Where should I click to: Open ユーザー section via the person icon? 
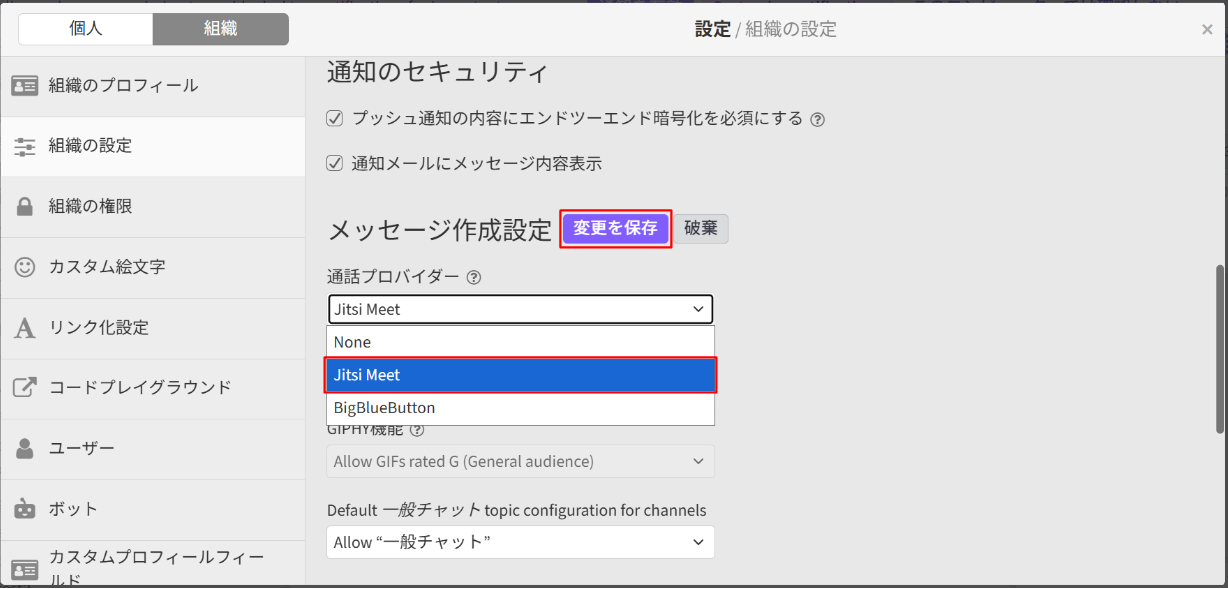pyautogui.click(x=26, y=449)
